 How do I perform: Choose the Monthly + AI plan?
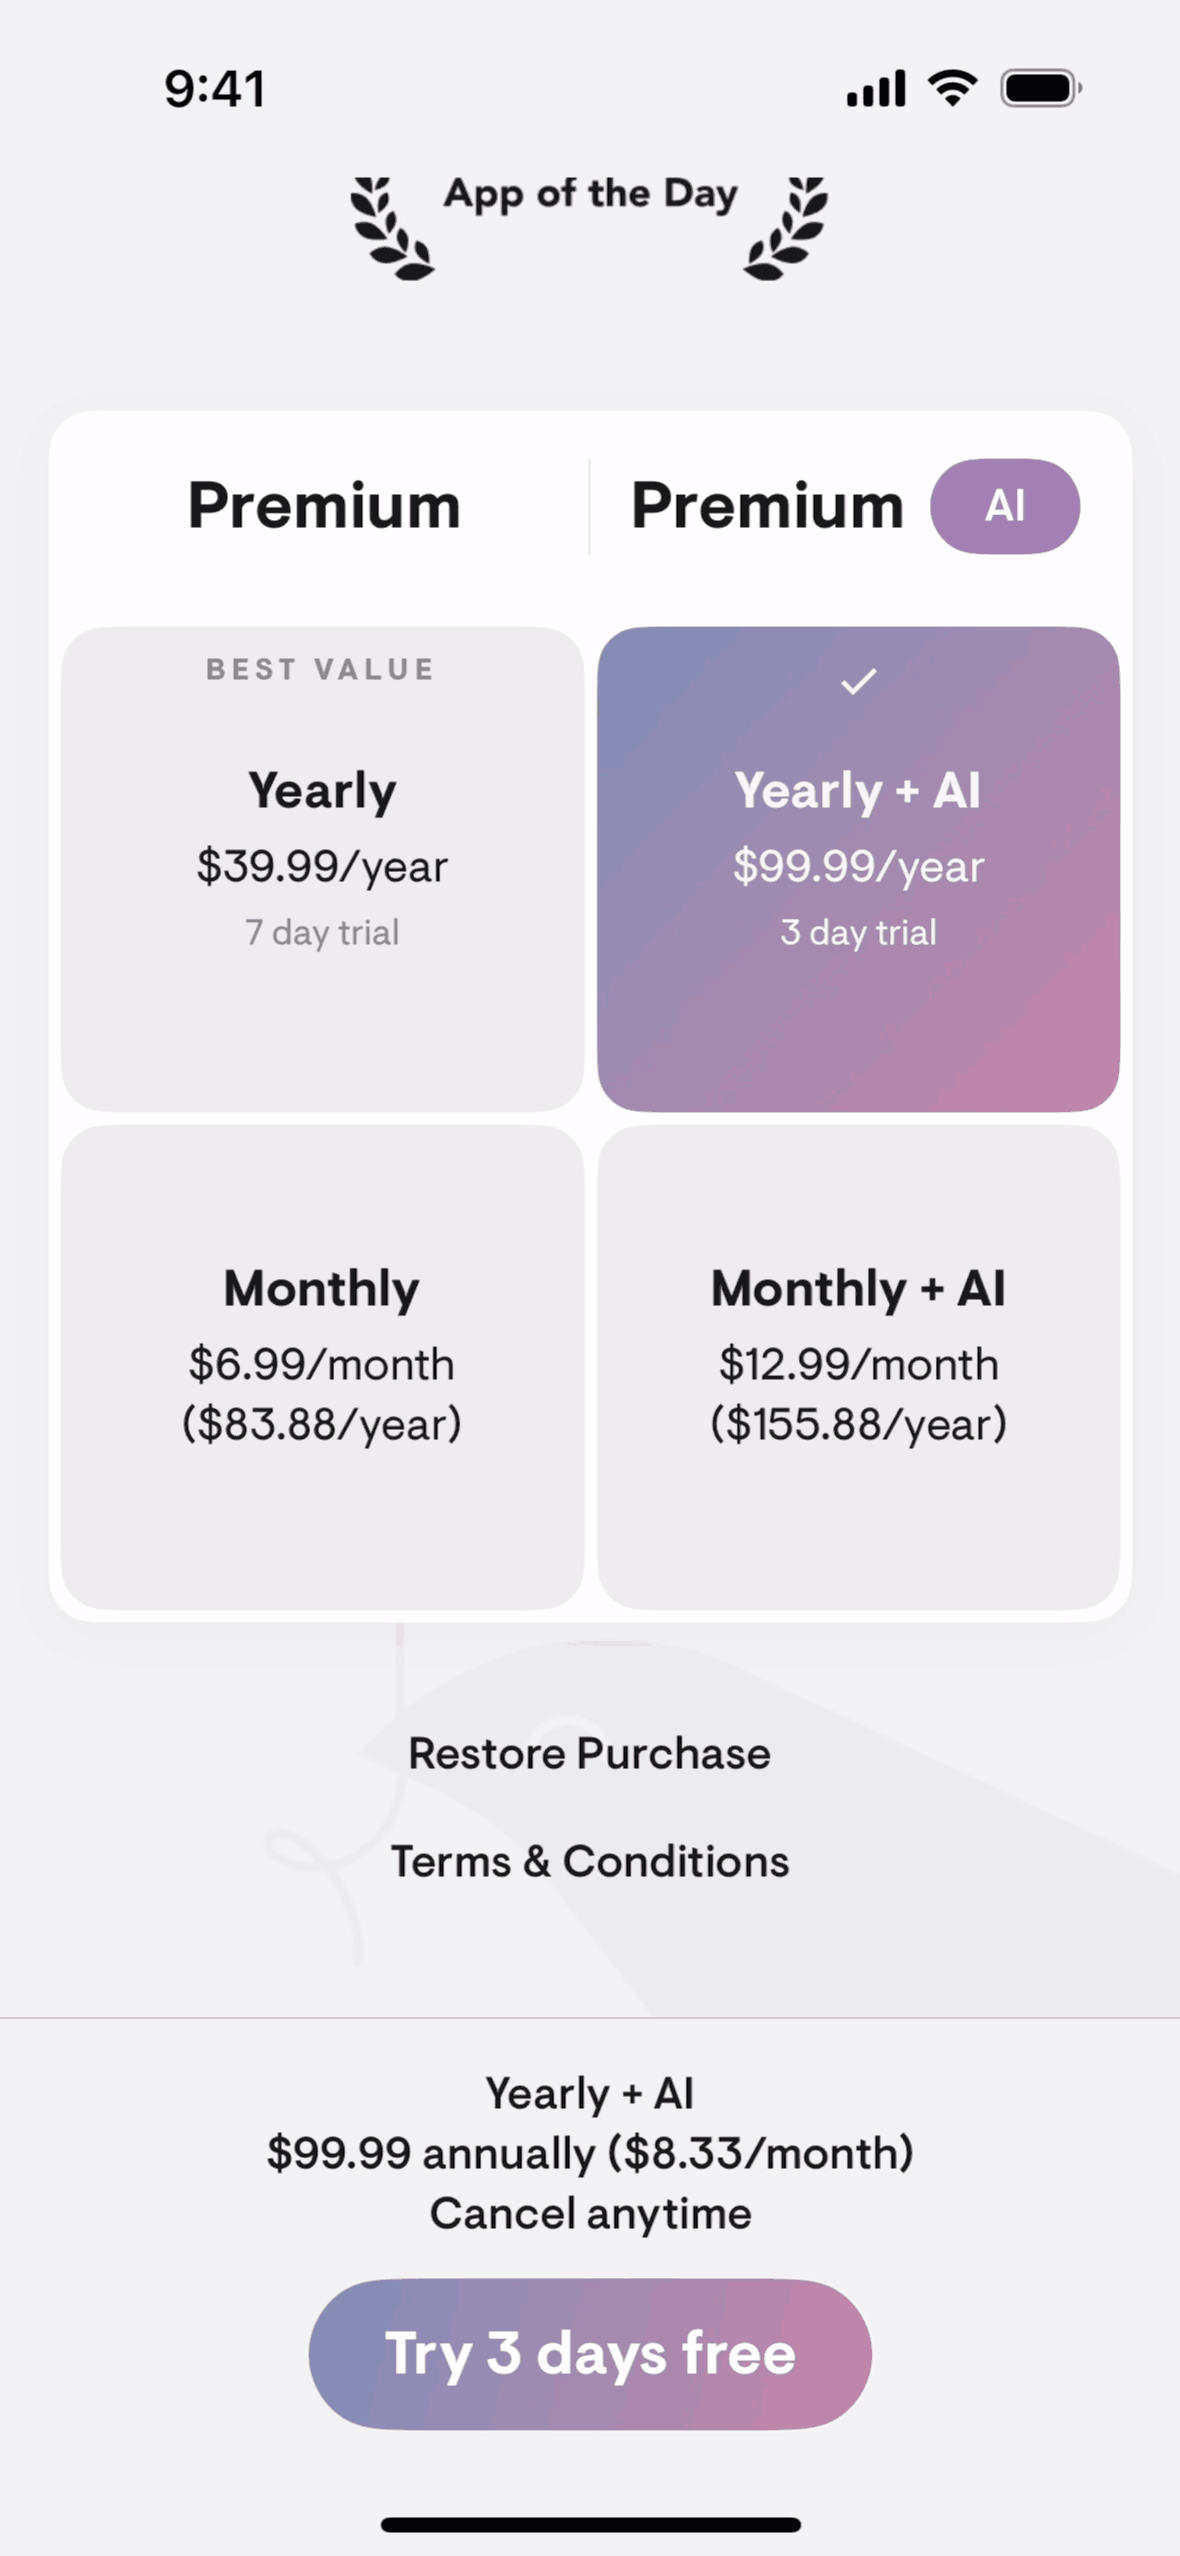tap(858, 1366)
